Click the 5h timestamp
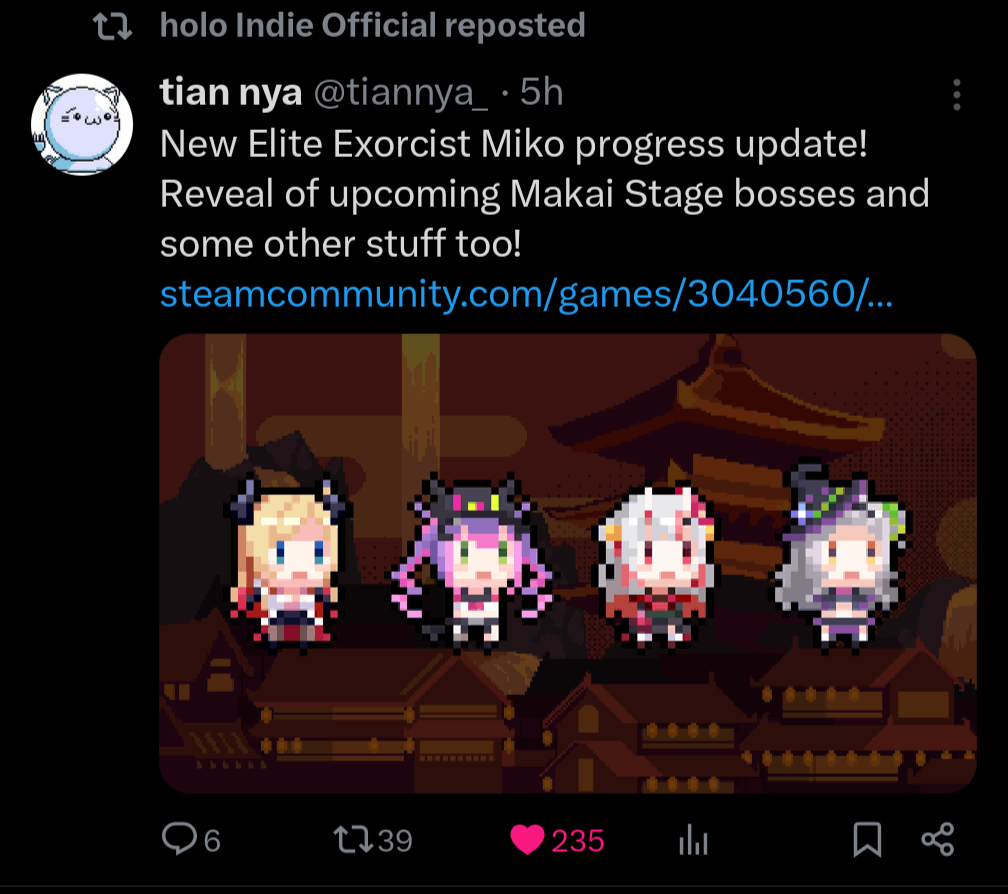The image size is (1008, 894). click(541, 92)
